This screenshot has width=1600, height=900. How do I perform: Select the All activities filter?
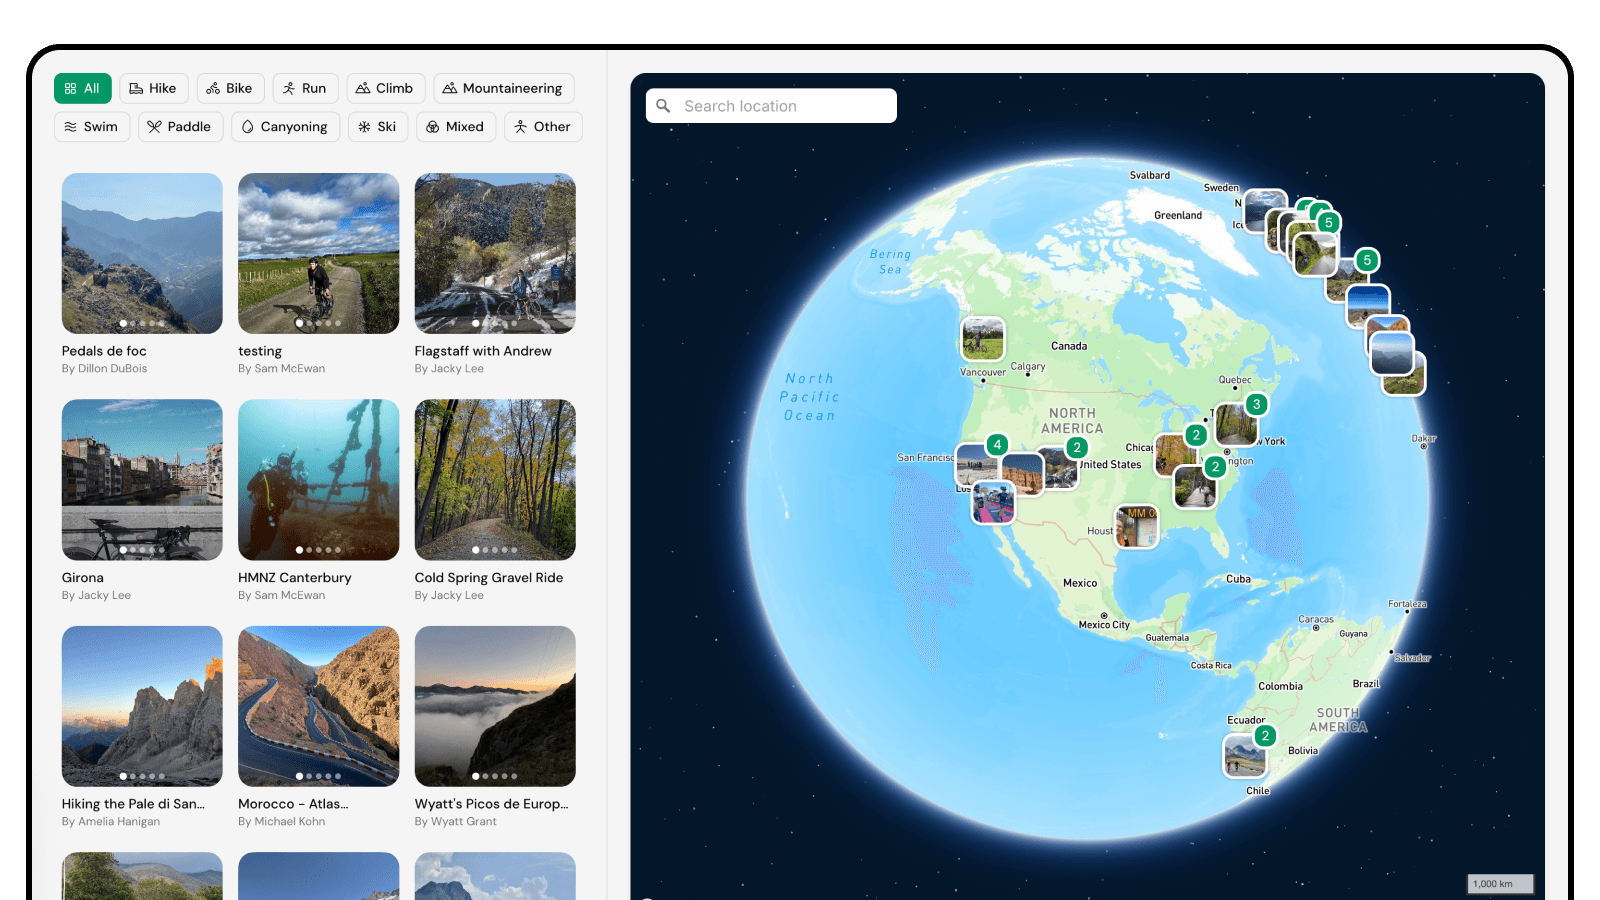pyautogui.click(x=82, y=88)
